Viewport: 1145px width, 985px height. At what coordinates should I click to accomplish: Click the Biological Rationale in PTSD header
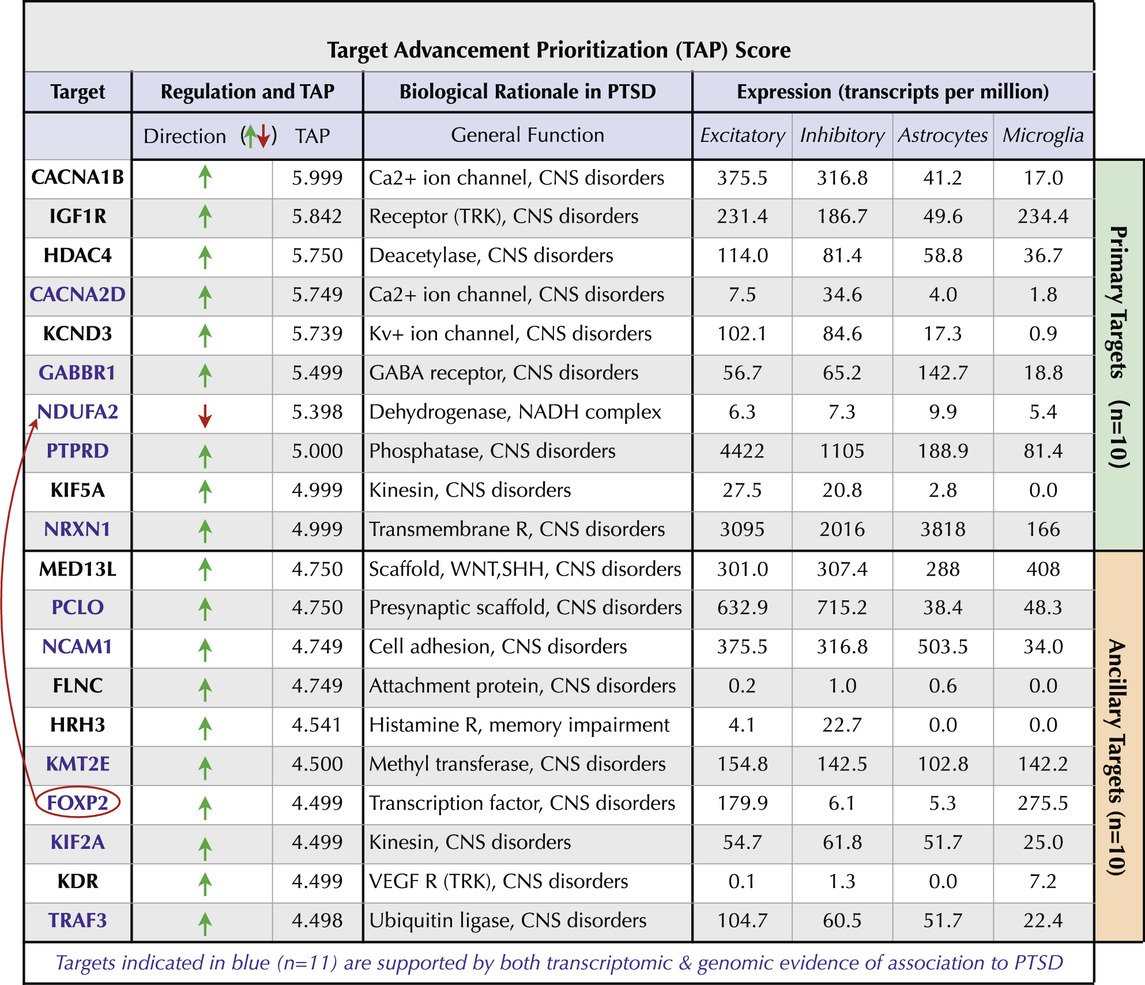[x=527, y=93]
